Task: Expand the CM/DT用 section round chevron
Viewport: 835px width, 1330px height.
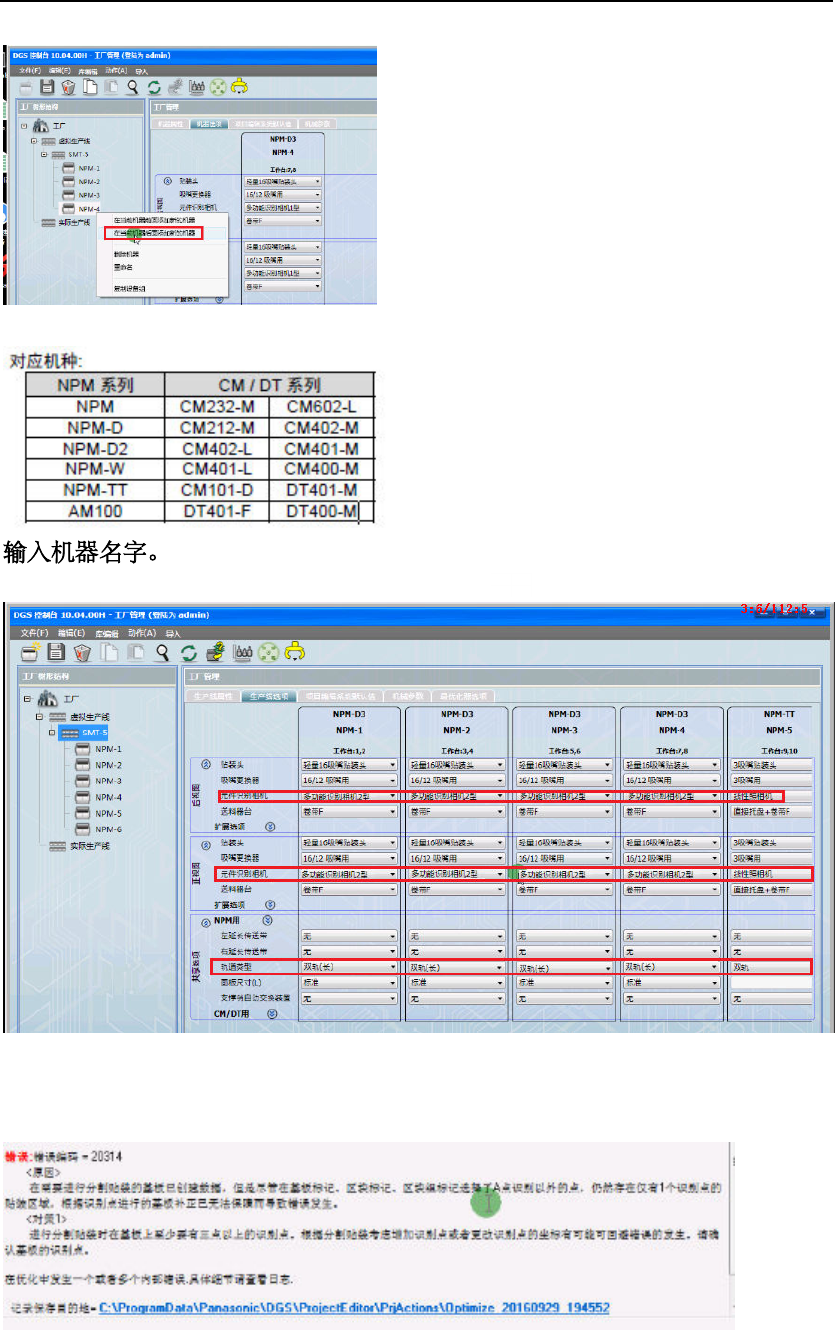Action: (271, 1013)
